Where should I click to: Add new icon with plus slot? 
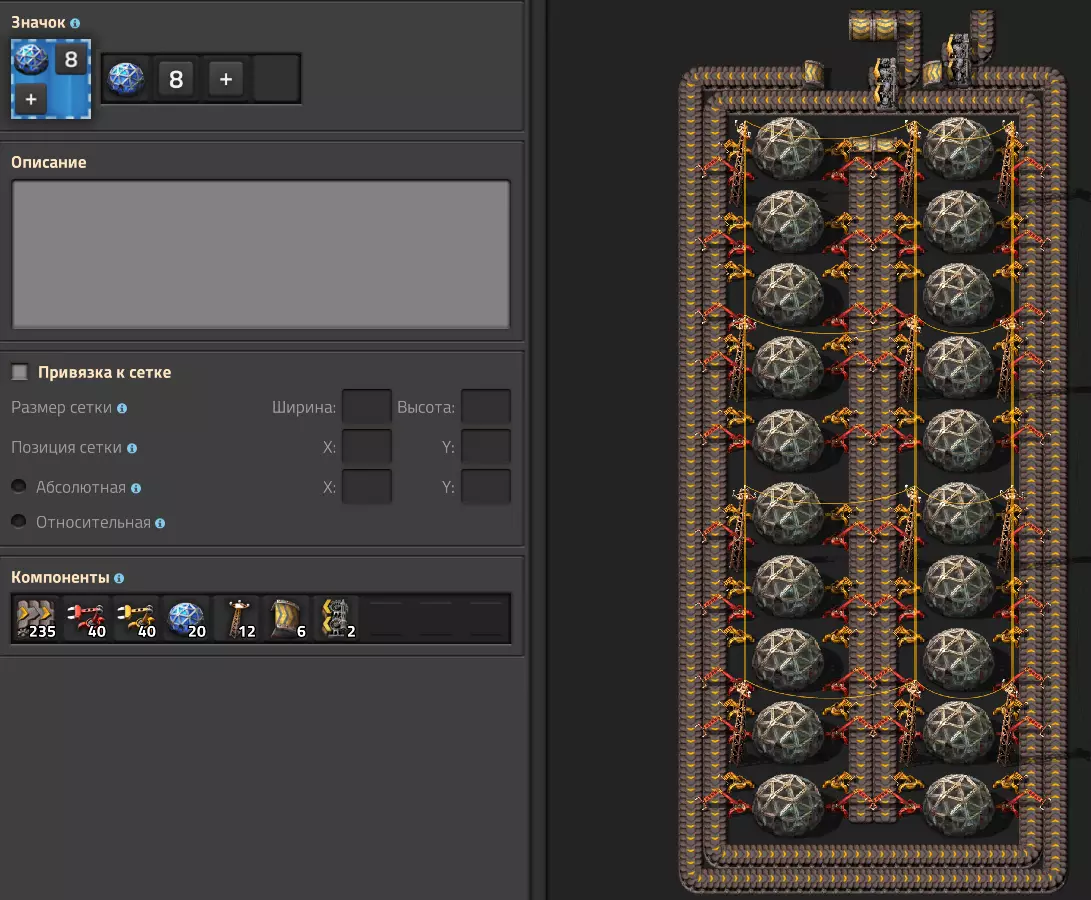point(226,79)
